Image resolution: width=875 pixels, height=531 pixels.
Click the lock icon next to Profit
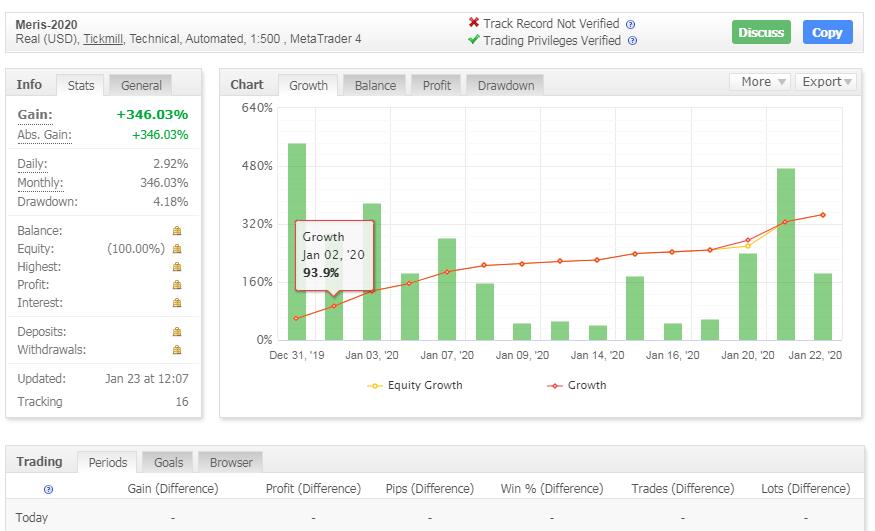[177, 285]
